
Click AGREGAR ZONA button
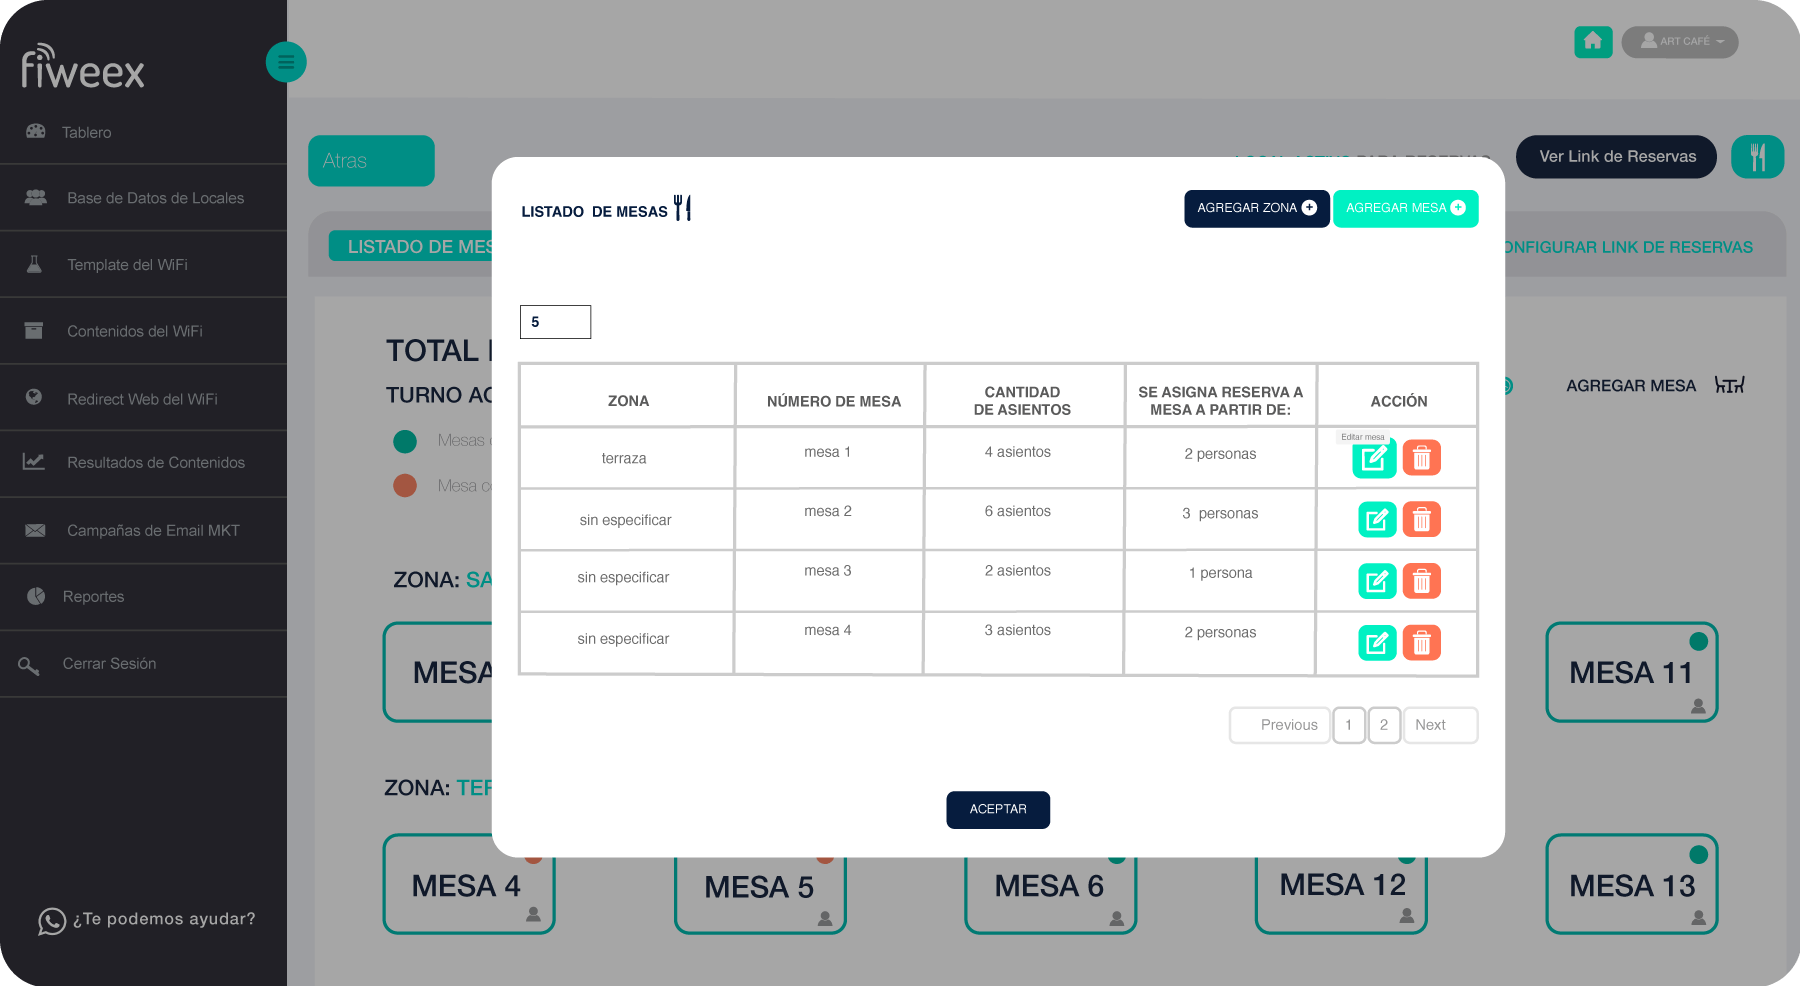point(1256,208)
